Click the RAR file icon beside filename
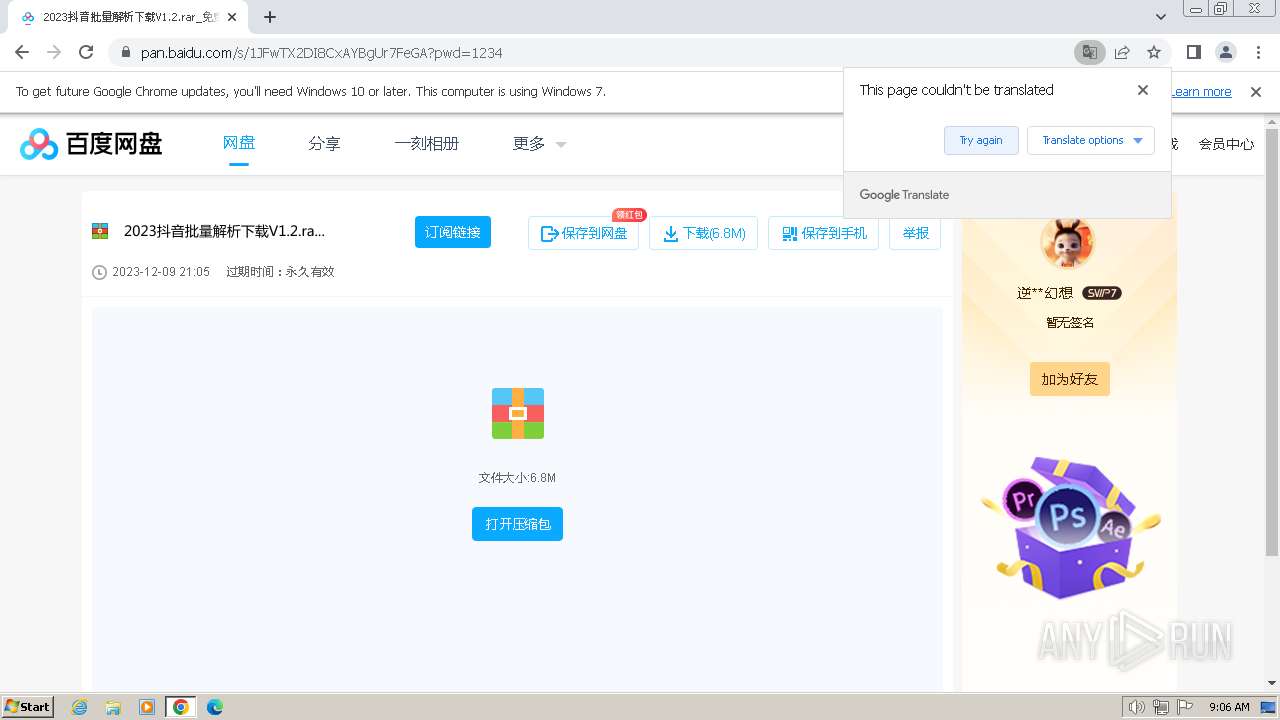The width and height of the screenshot is (1280, 720). click(100, 232)
